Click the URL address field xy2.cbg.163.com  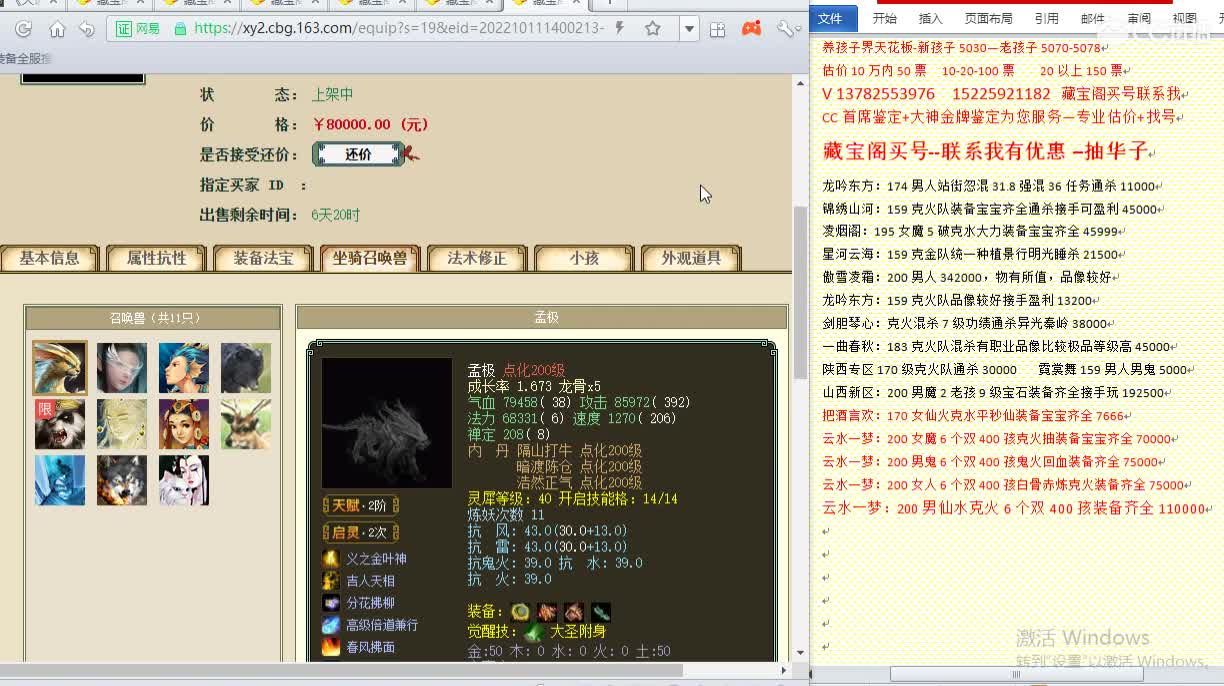pos(398,29)
